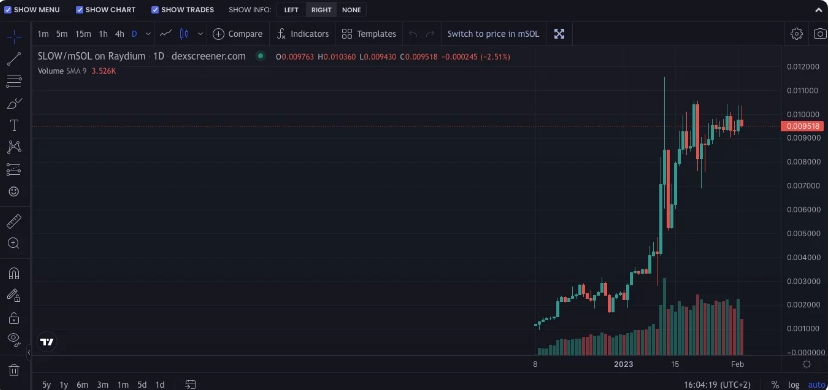Toggle percent scale mode
The image size is (829, 390).
point(775,385)
